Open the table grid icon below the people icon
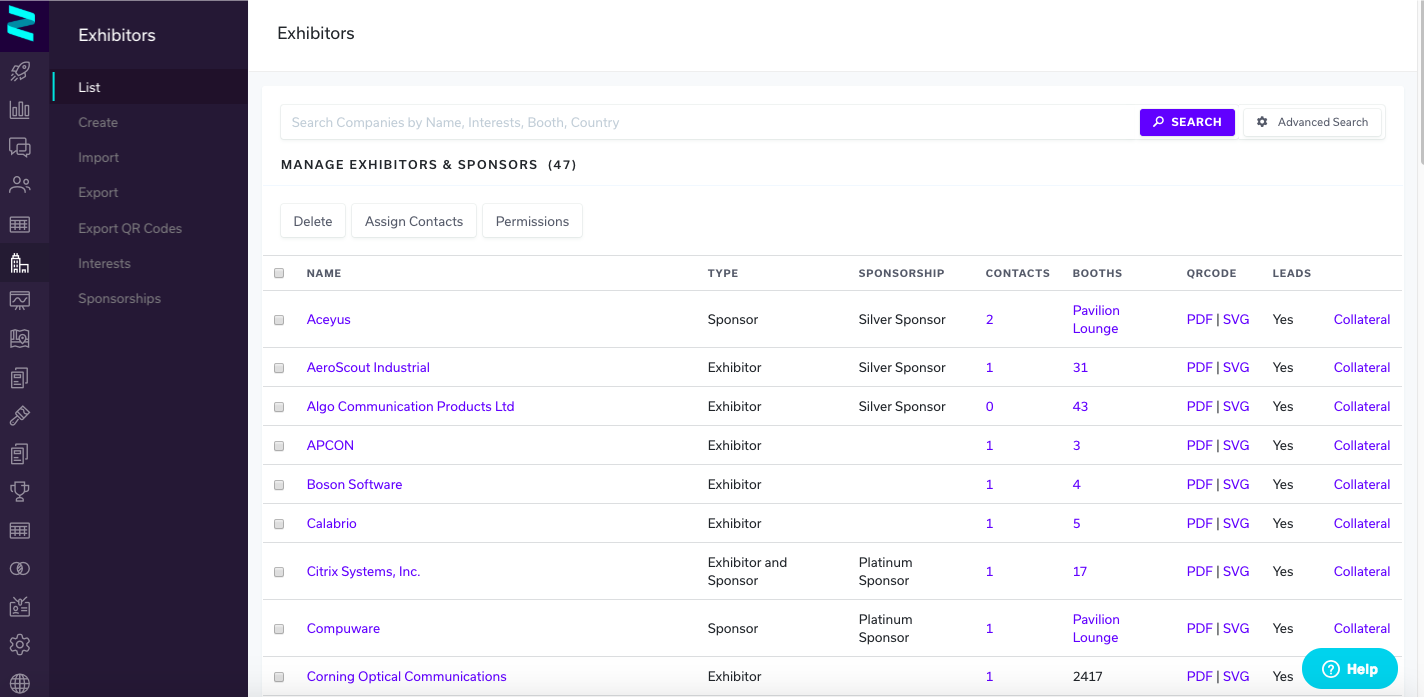 [20, 224]
